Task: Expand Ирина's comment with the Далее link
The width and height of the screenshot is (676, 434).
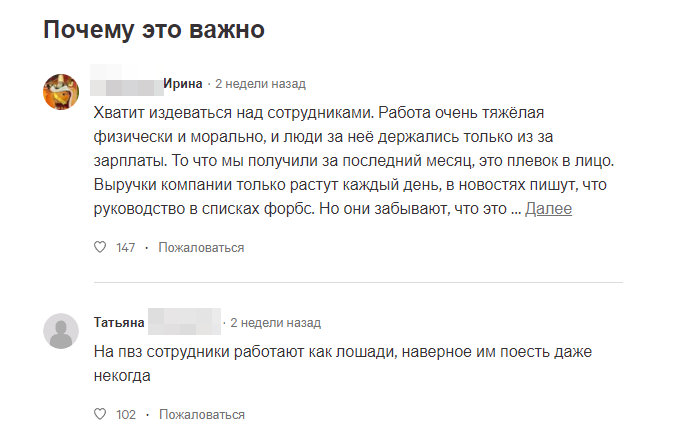Action: click(548, 209)
